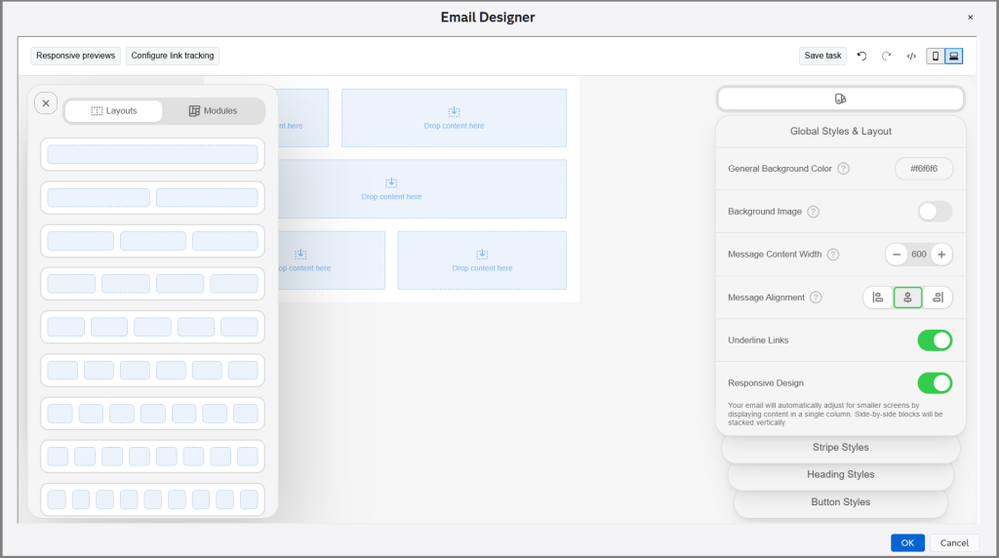Click the 600 width value field
Viewport: 999px width, 558px height.
click(919, 254)
